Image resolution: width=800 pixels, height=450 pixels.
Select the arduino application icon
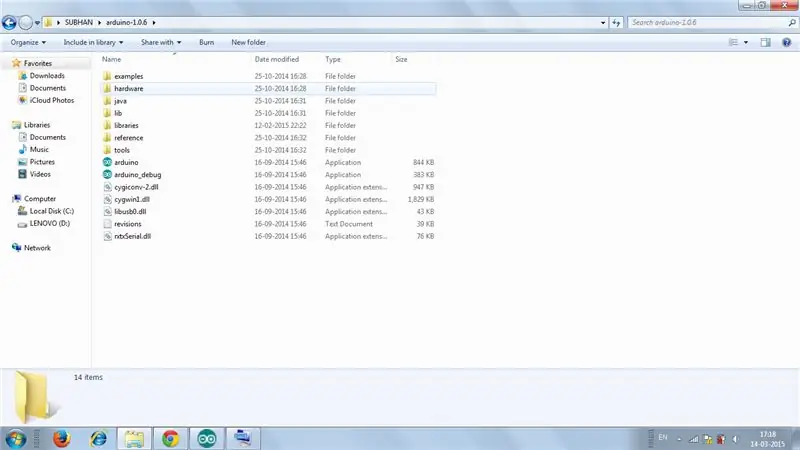[107, 162]
